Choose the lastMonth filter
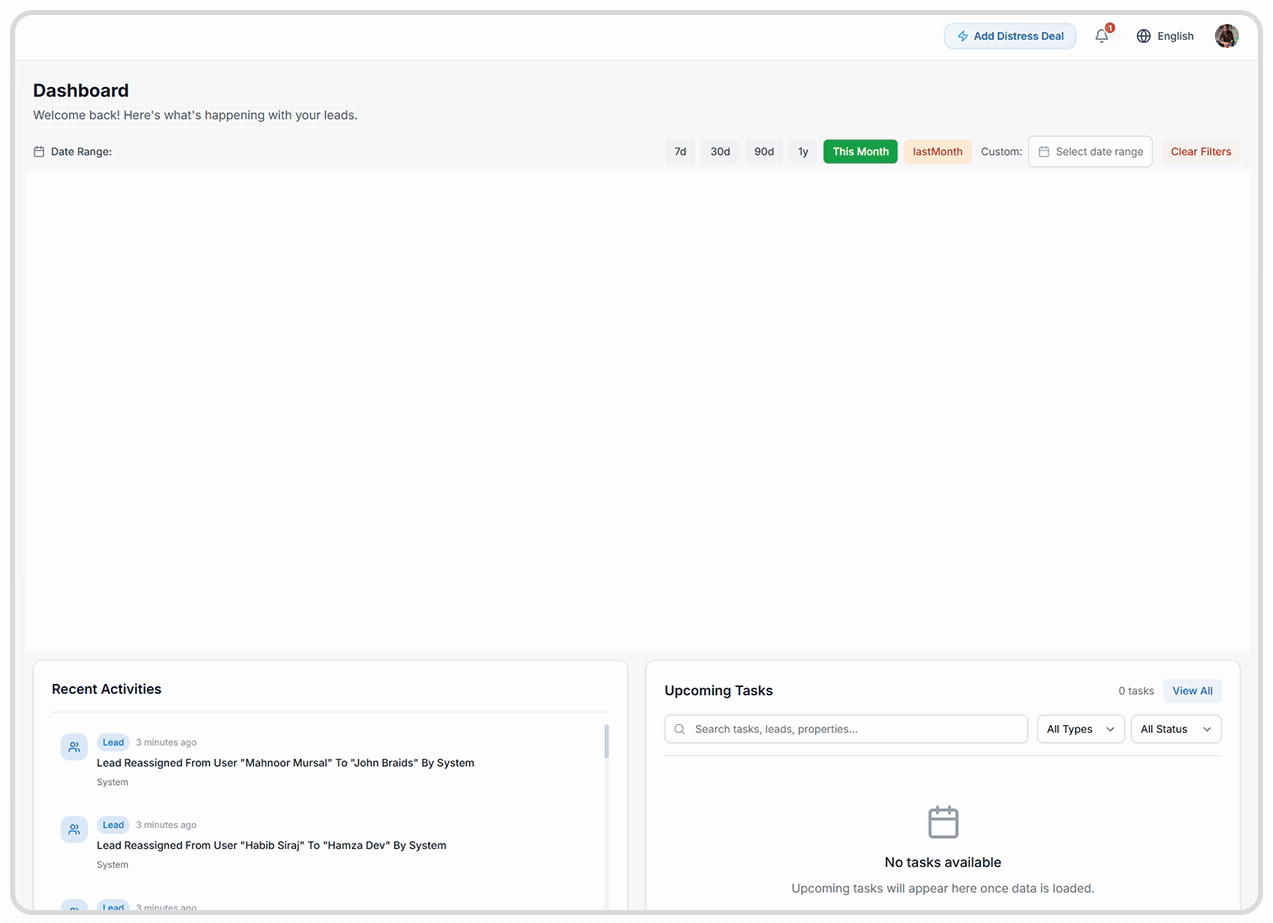 937,152
